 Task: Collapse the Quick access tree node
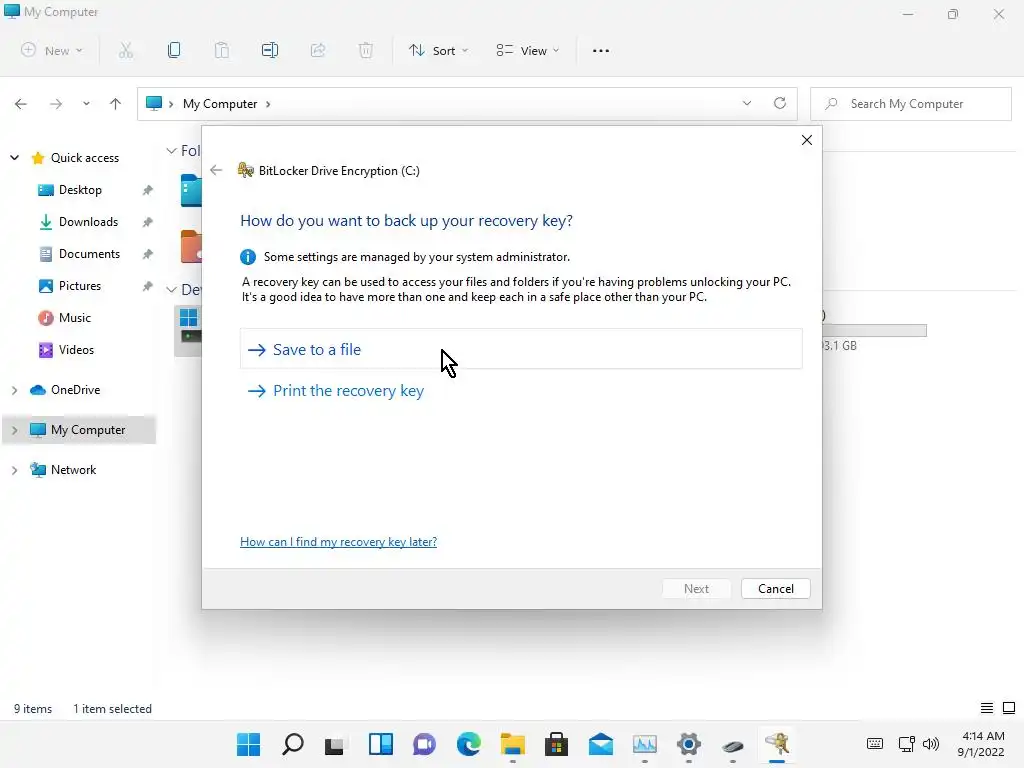(x=14, y=157)
